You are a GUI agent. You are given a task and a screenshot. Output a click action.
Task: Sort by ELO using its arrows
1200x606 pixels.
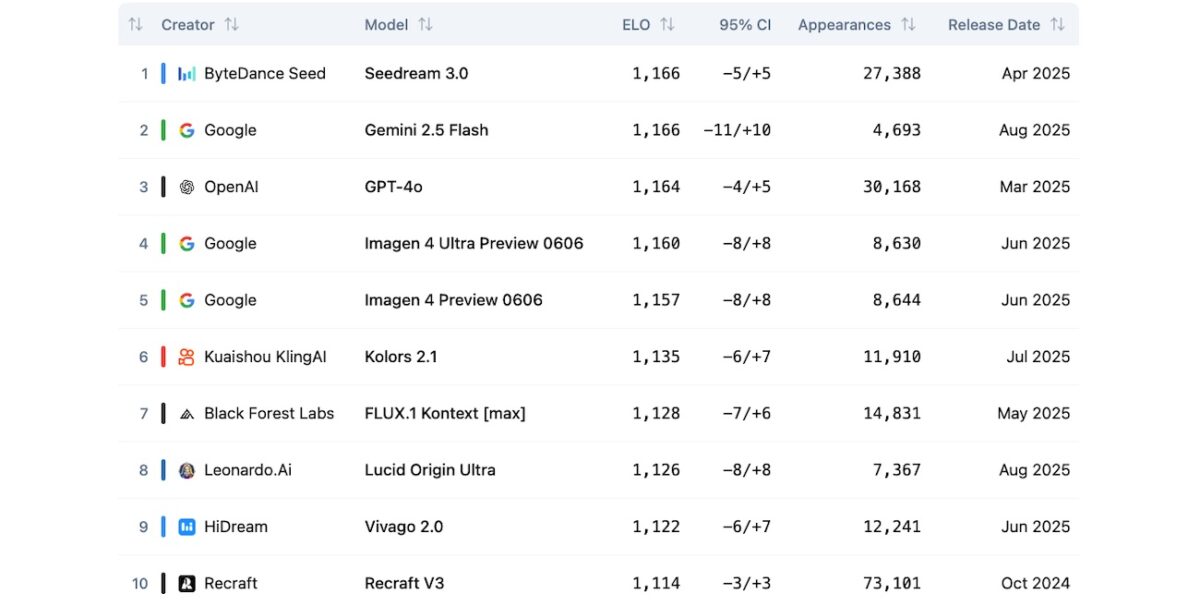click(667, 24)
